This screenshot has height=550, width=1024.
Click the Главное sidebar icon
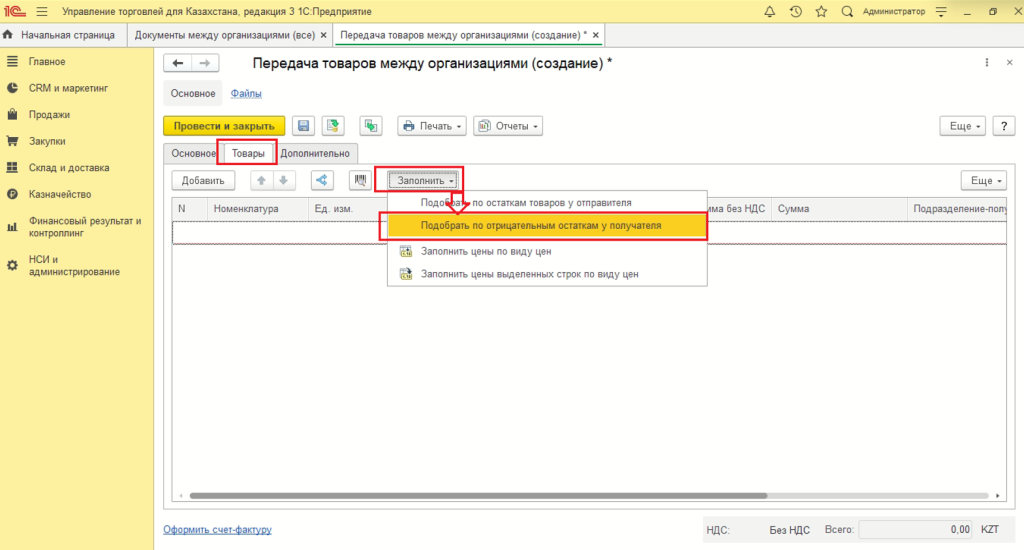coord(12,61)
